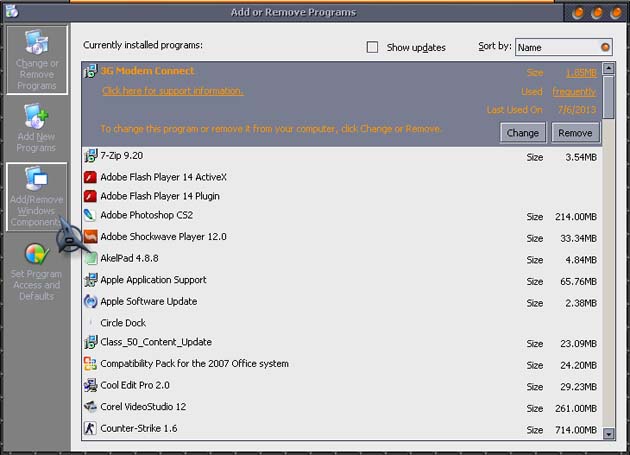Enable the Show updates checkbox
630x455 pixels.
pos(372,47)
